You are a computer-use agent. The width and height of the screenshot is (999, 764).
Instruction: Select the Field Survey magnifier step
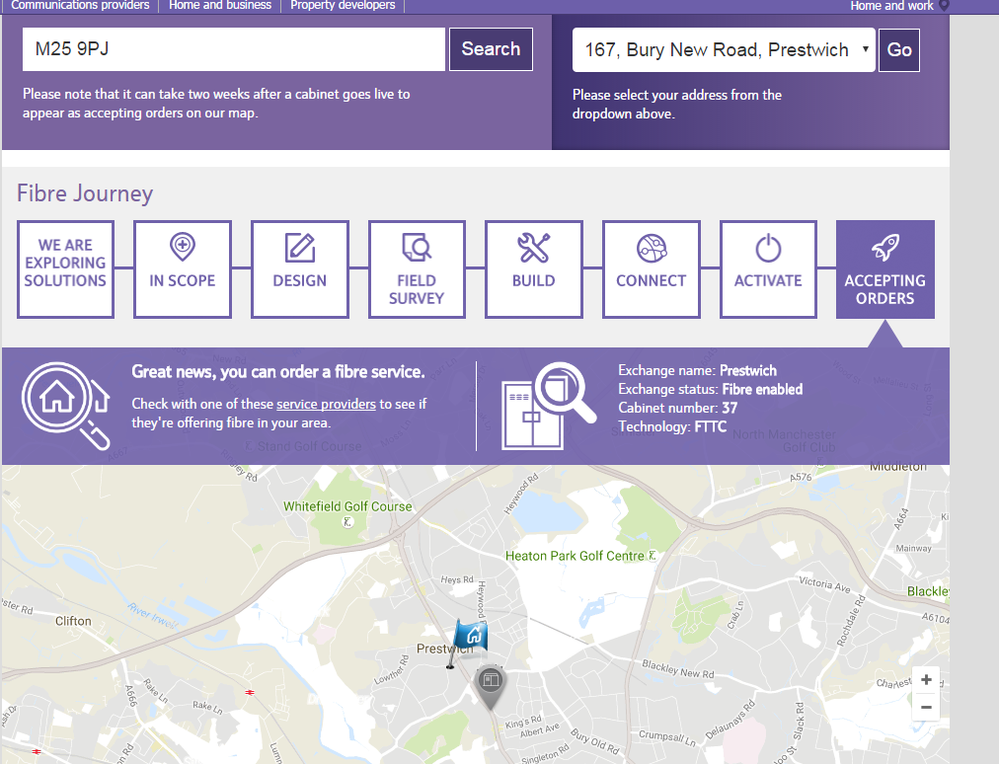[x=417, y=269]
